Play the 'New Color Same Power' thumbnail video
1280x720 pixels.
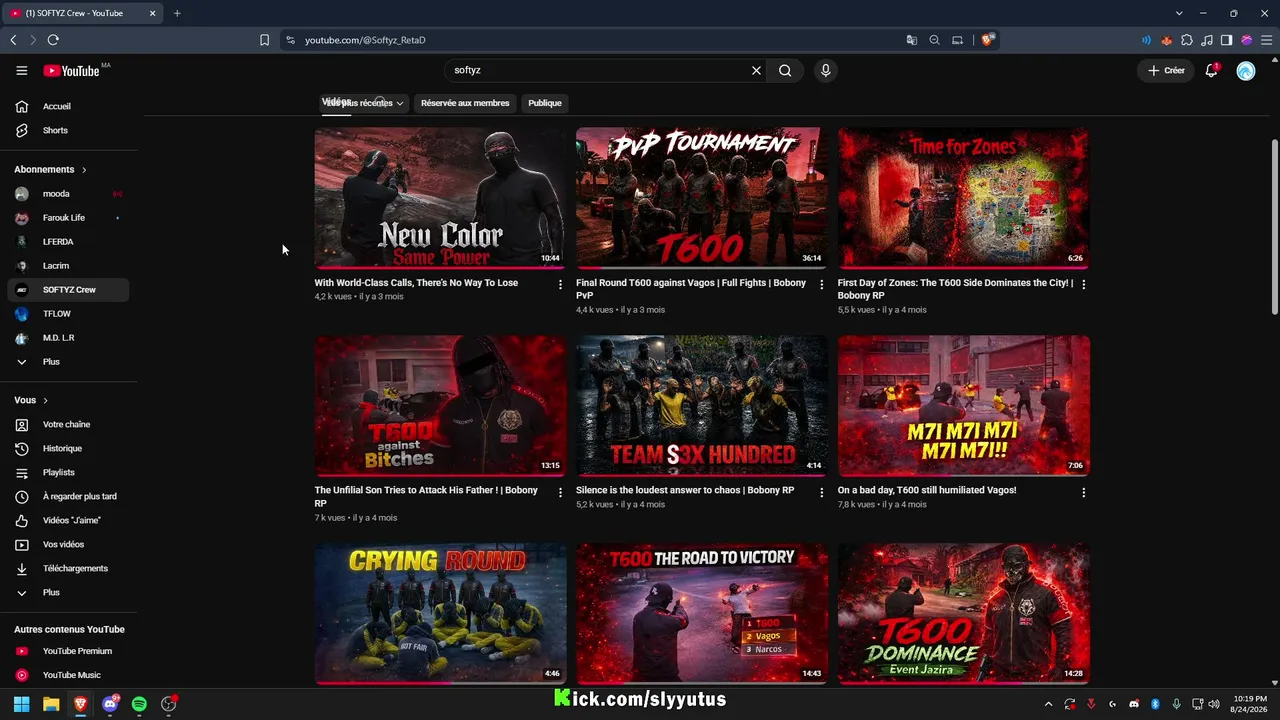[440, 198]
